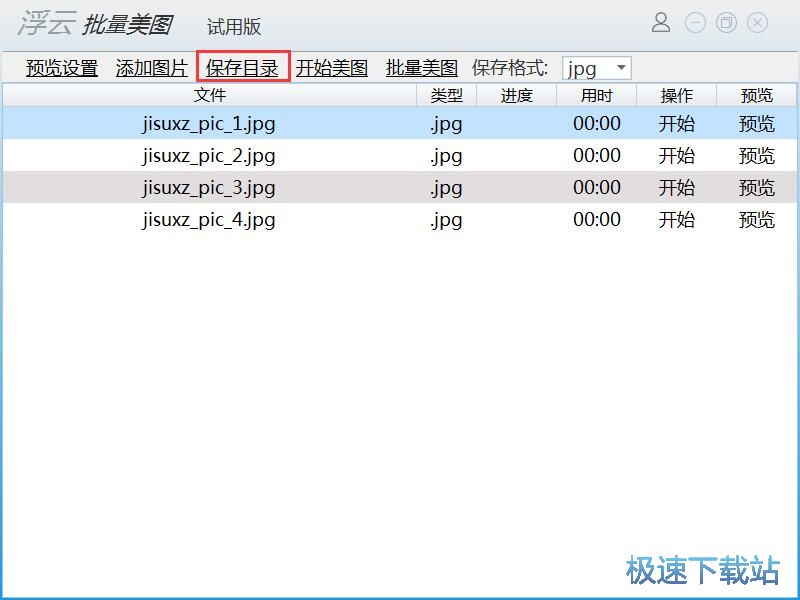
Task: Click the .jpg type of jisuxz_pic_4.jpg
Action: 446,220
